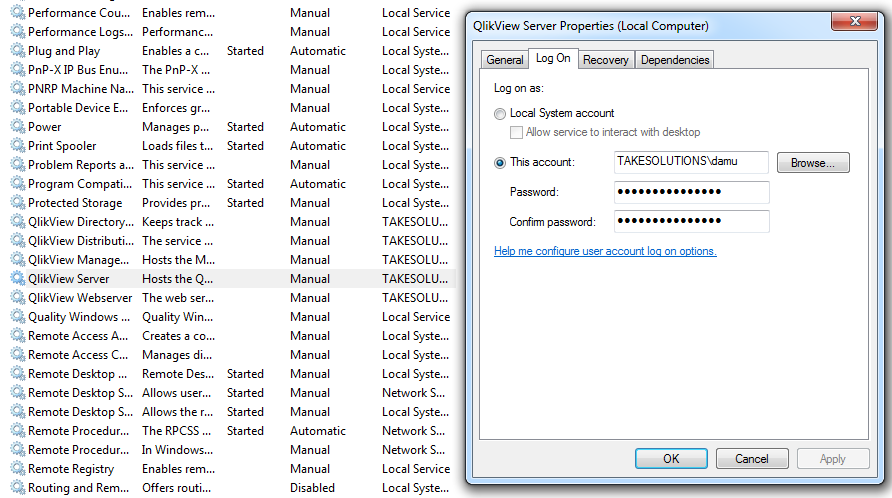The height and width of the screenshot is (498, 892).
Task: Click the Power service gear icon
Action: coord(17,127)
